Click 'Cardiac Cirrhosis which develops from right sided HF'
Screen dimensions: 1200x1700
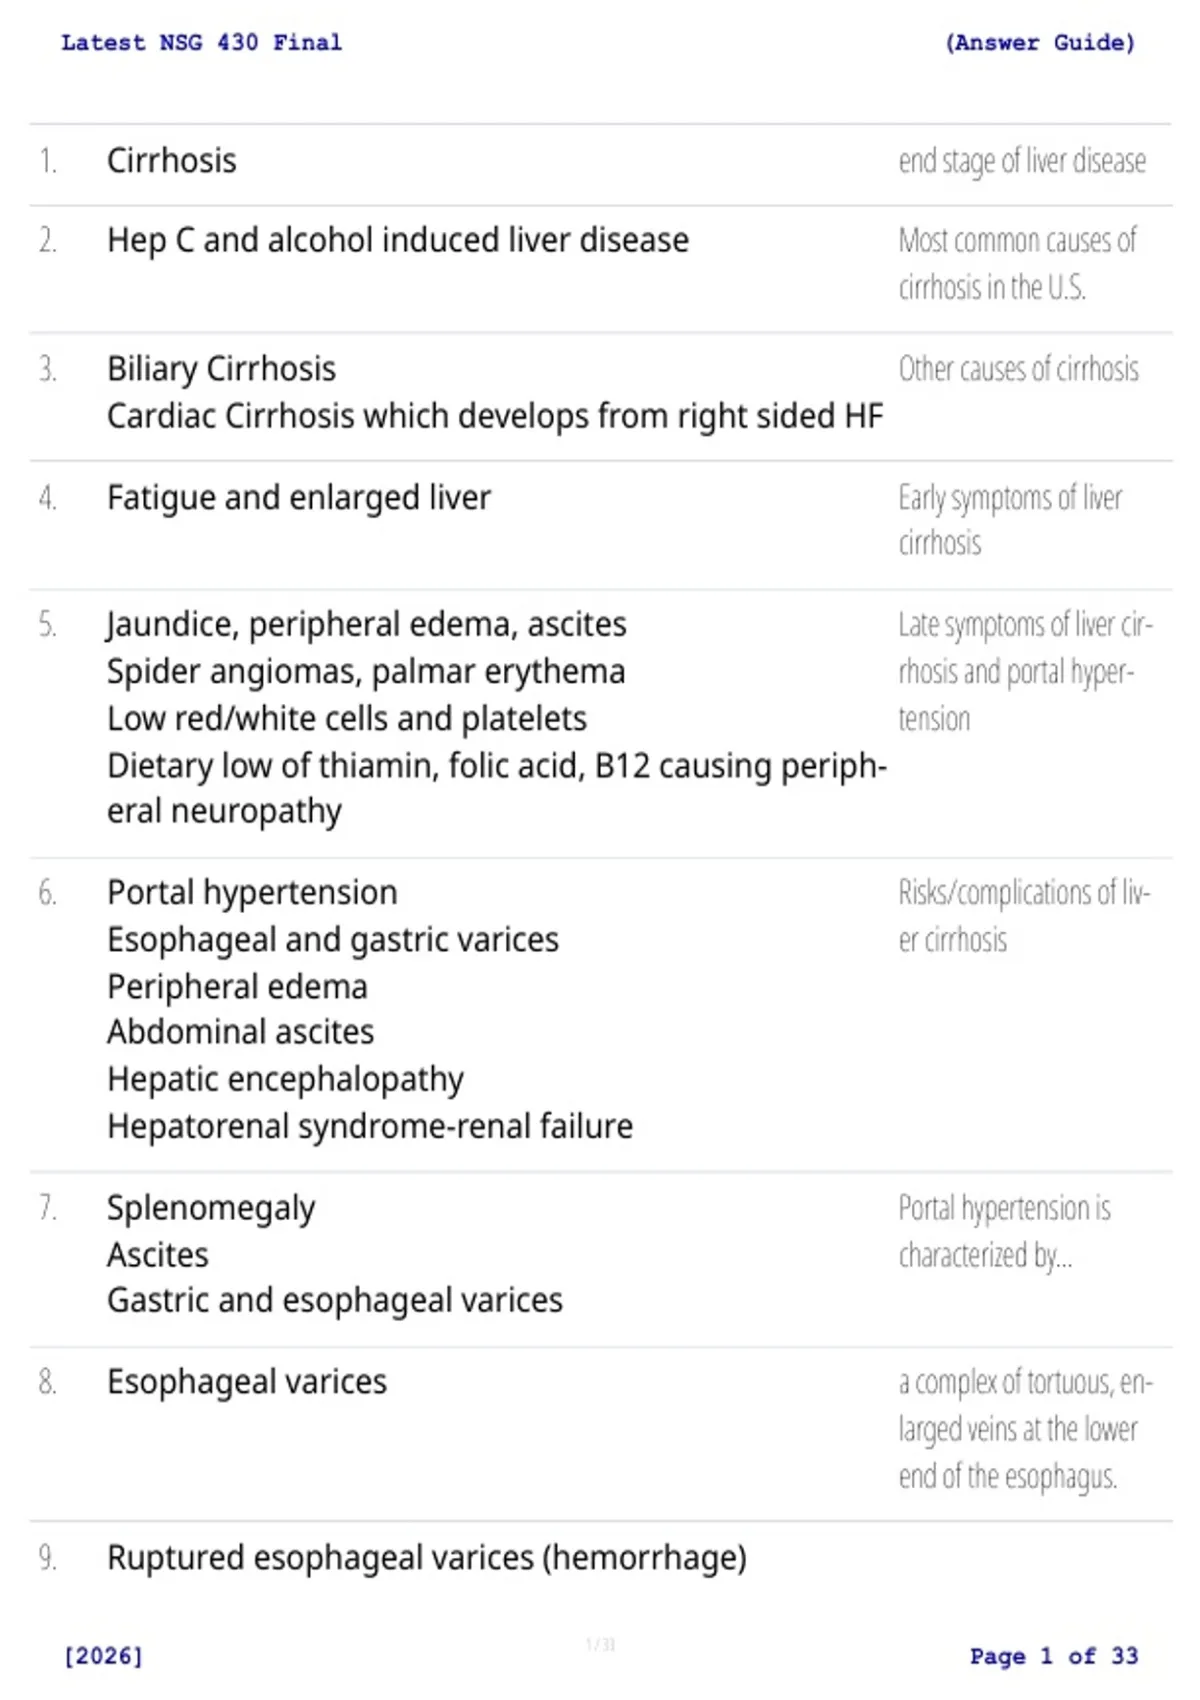[x=495, y=416]
